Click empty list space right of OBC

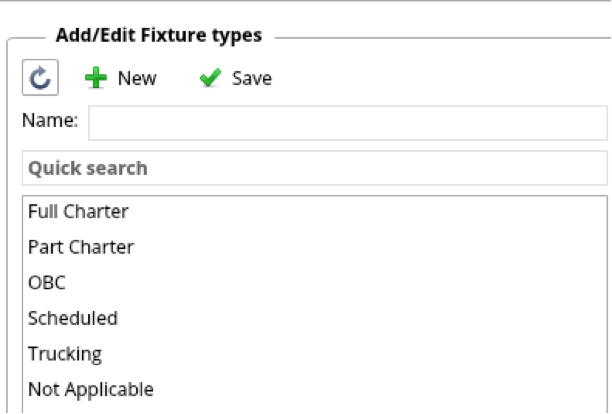[350, 283]
